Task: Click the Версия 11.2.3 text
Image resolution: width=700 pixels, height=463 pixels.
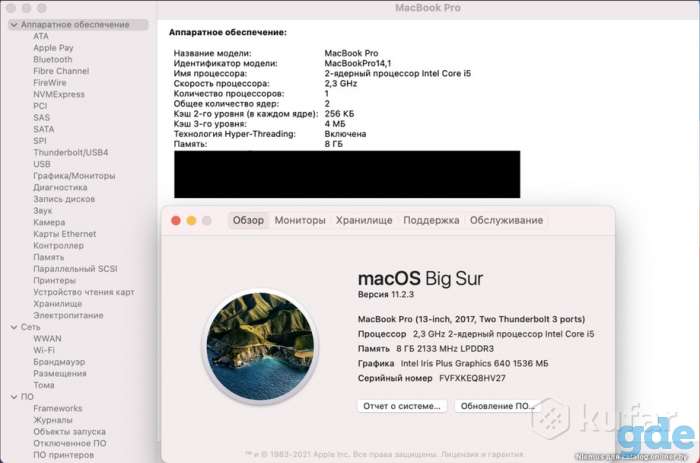Action: click(386, 295)
